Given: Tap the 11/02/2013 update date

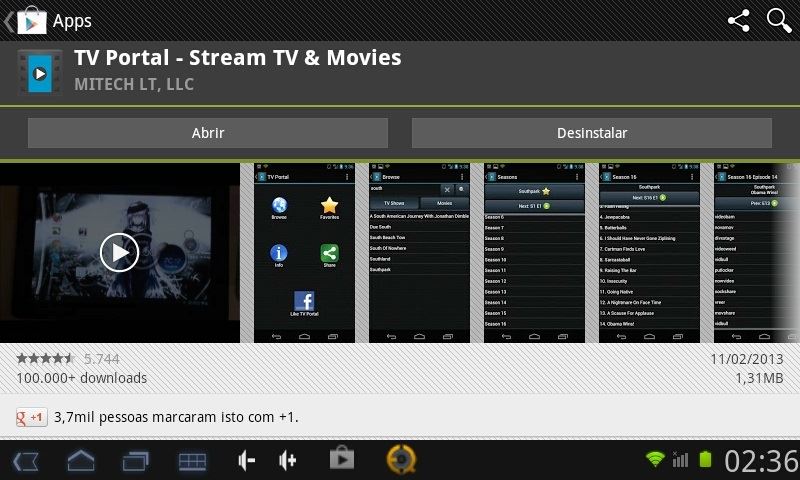Looking at the screenshot, I should coord(746,359).
